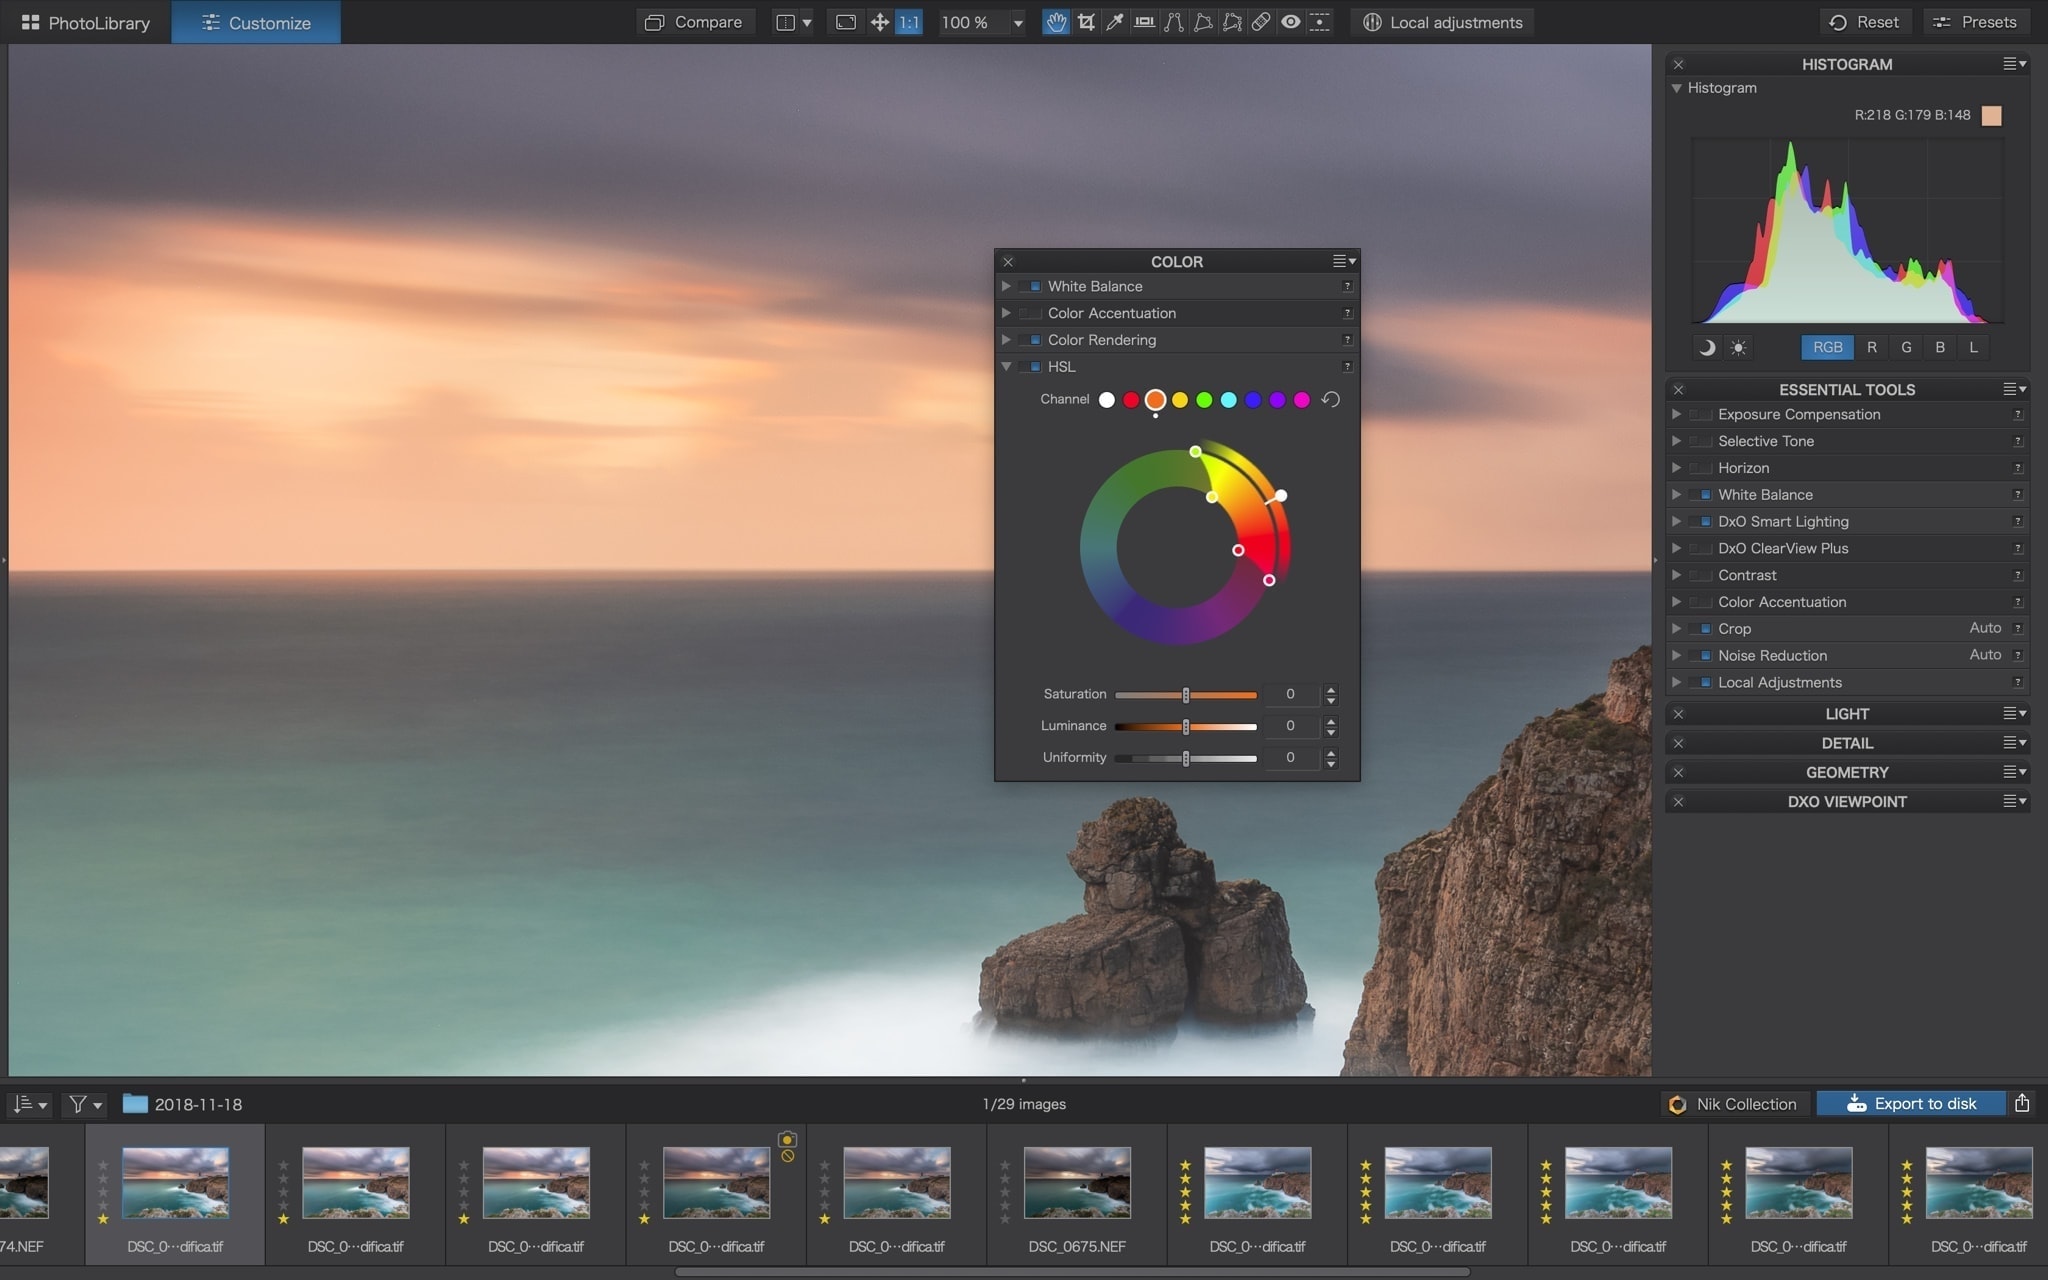Click the fit-to-screen zoom icon

(x=846, y=22)
